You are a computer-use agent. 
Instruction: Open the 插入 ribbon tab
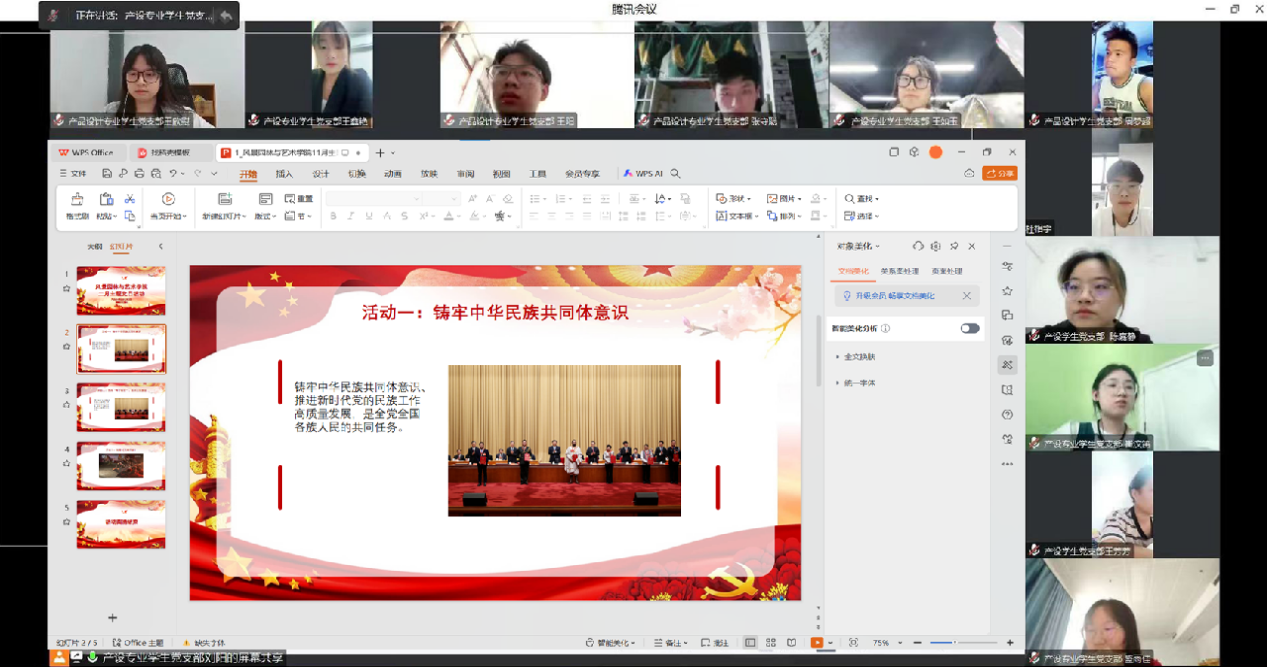tap(284, 174)
